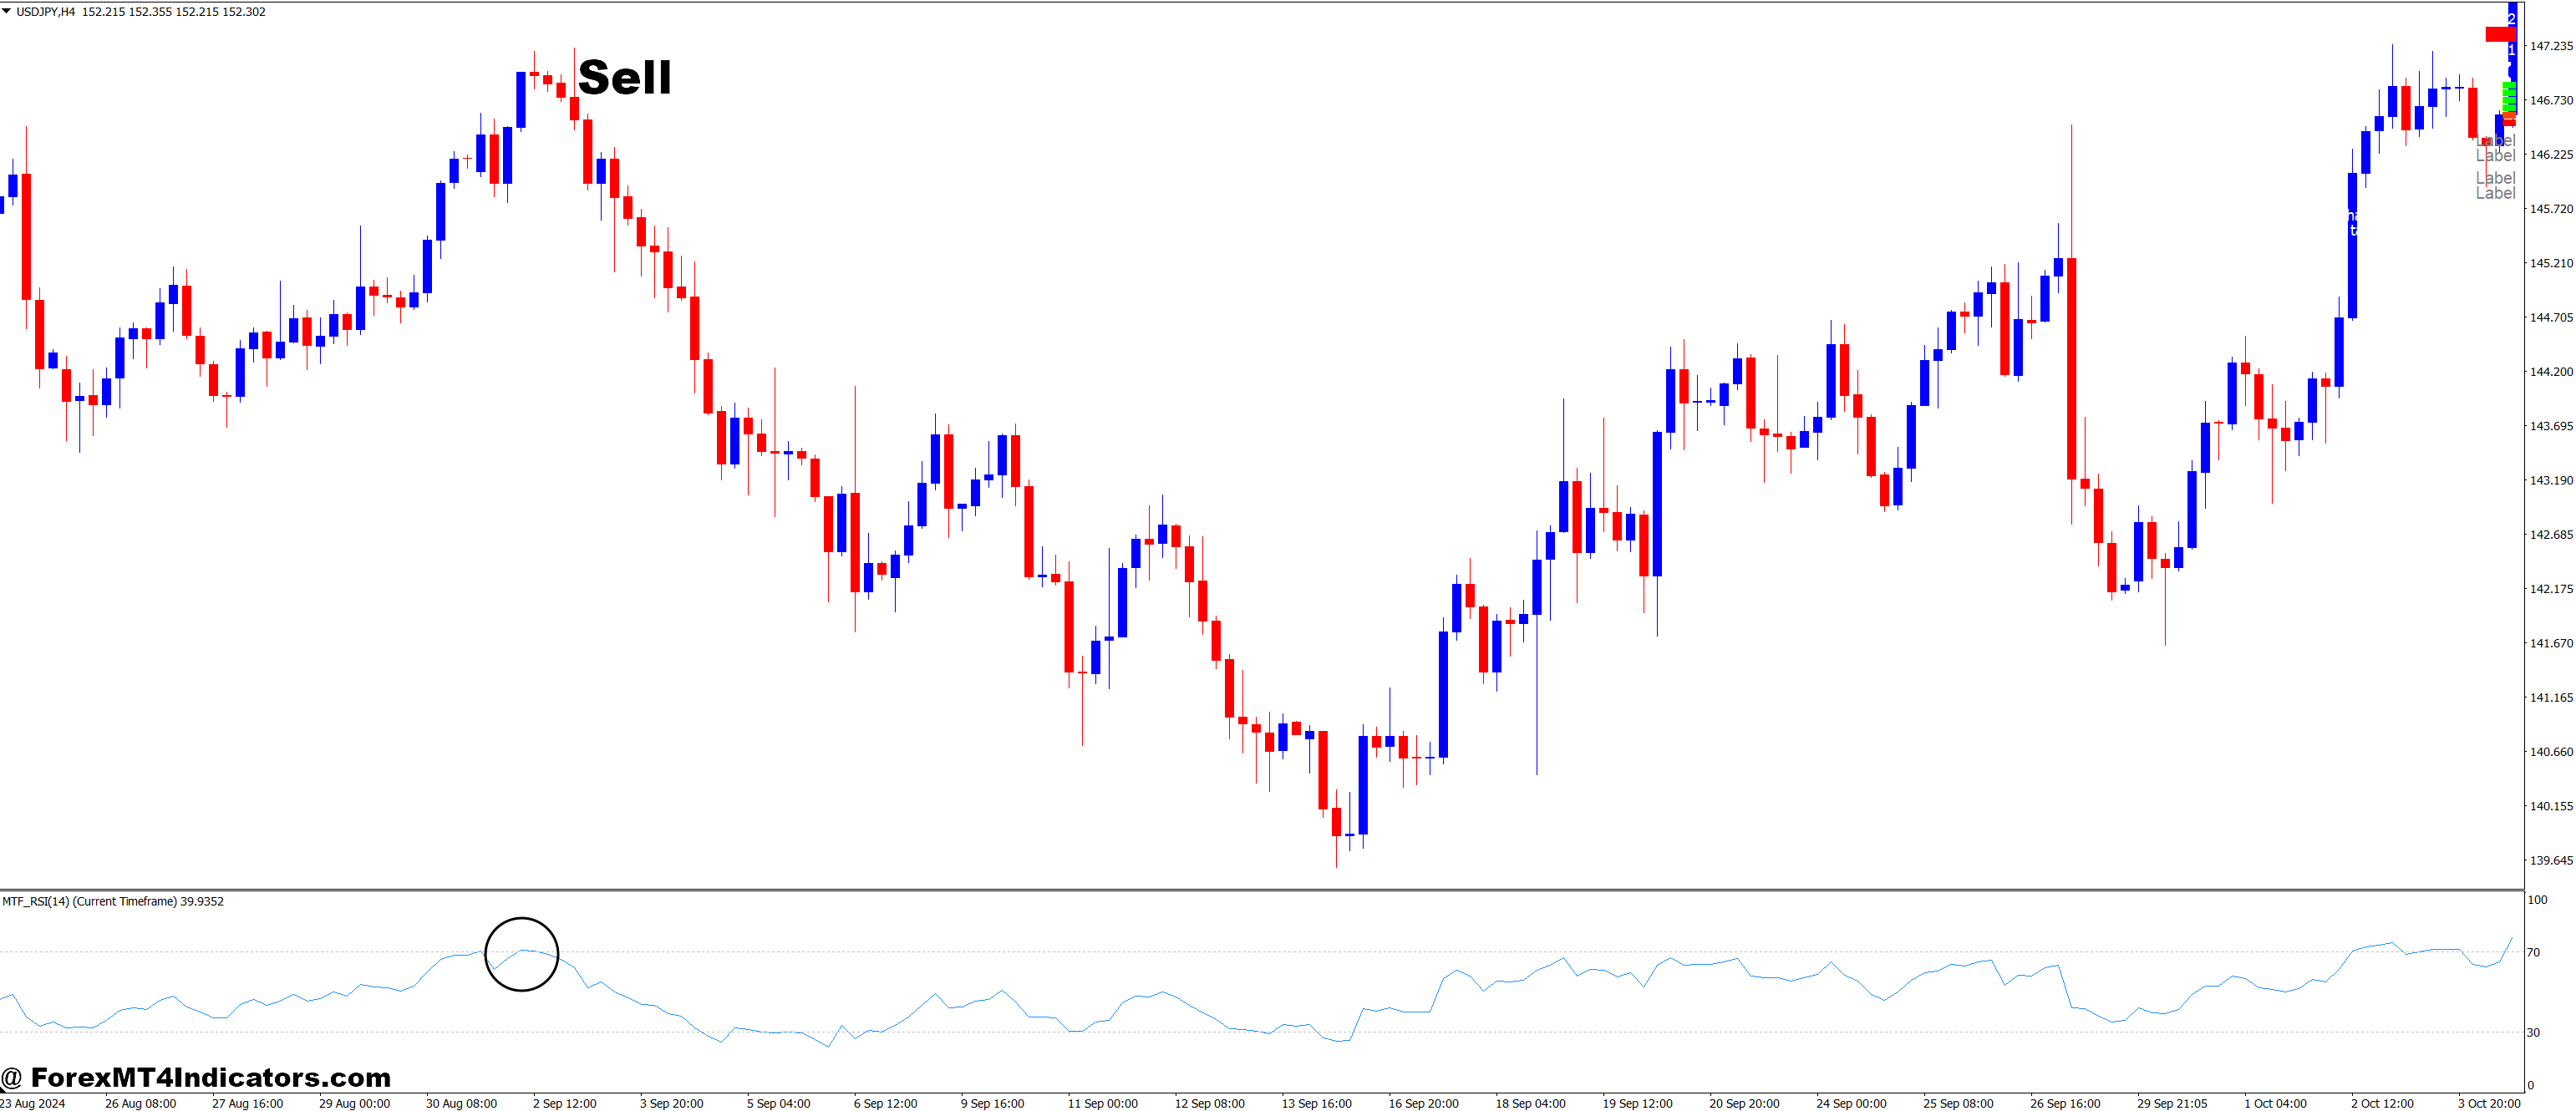The width and height of the screenshot is (2576, 1111).
Task: Click the 3 Sep 20:00 time label
Action: point(671,1104)
